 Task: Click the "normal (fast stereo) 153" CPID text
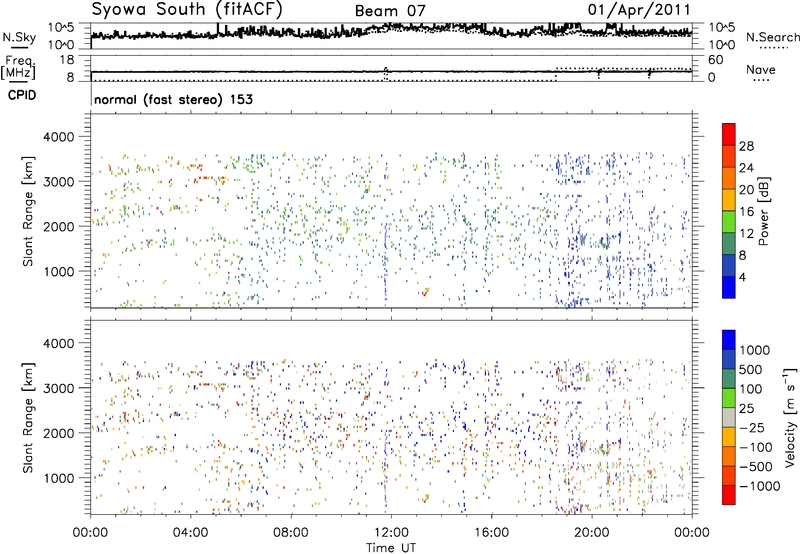coord(173,99)
